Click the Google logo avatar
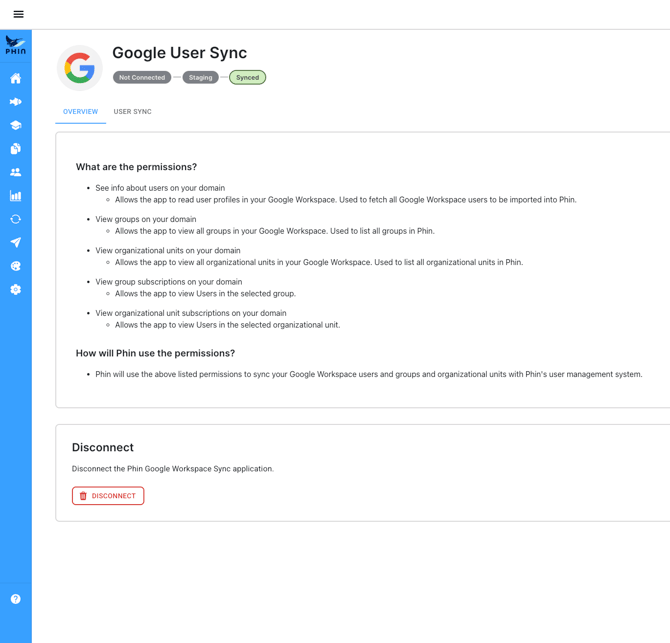The image size is (670, 643). [80, 68]
